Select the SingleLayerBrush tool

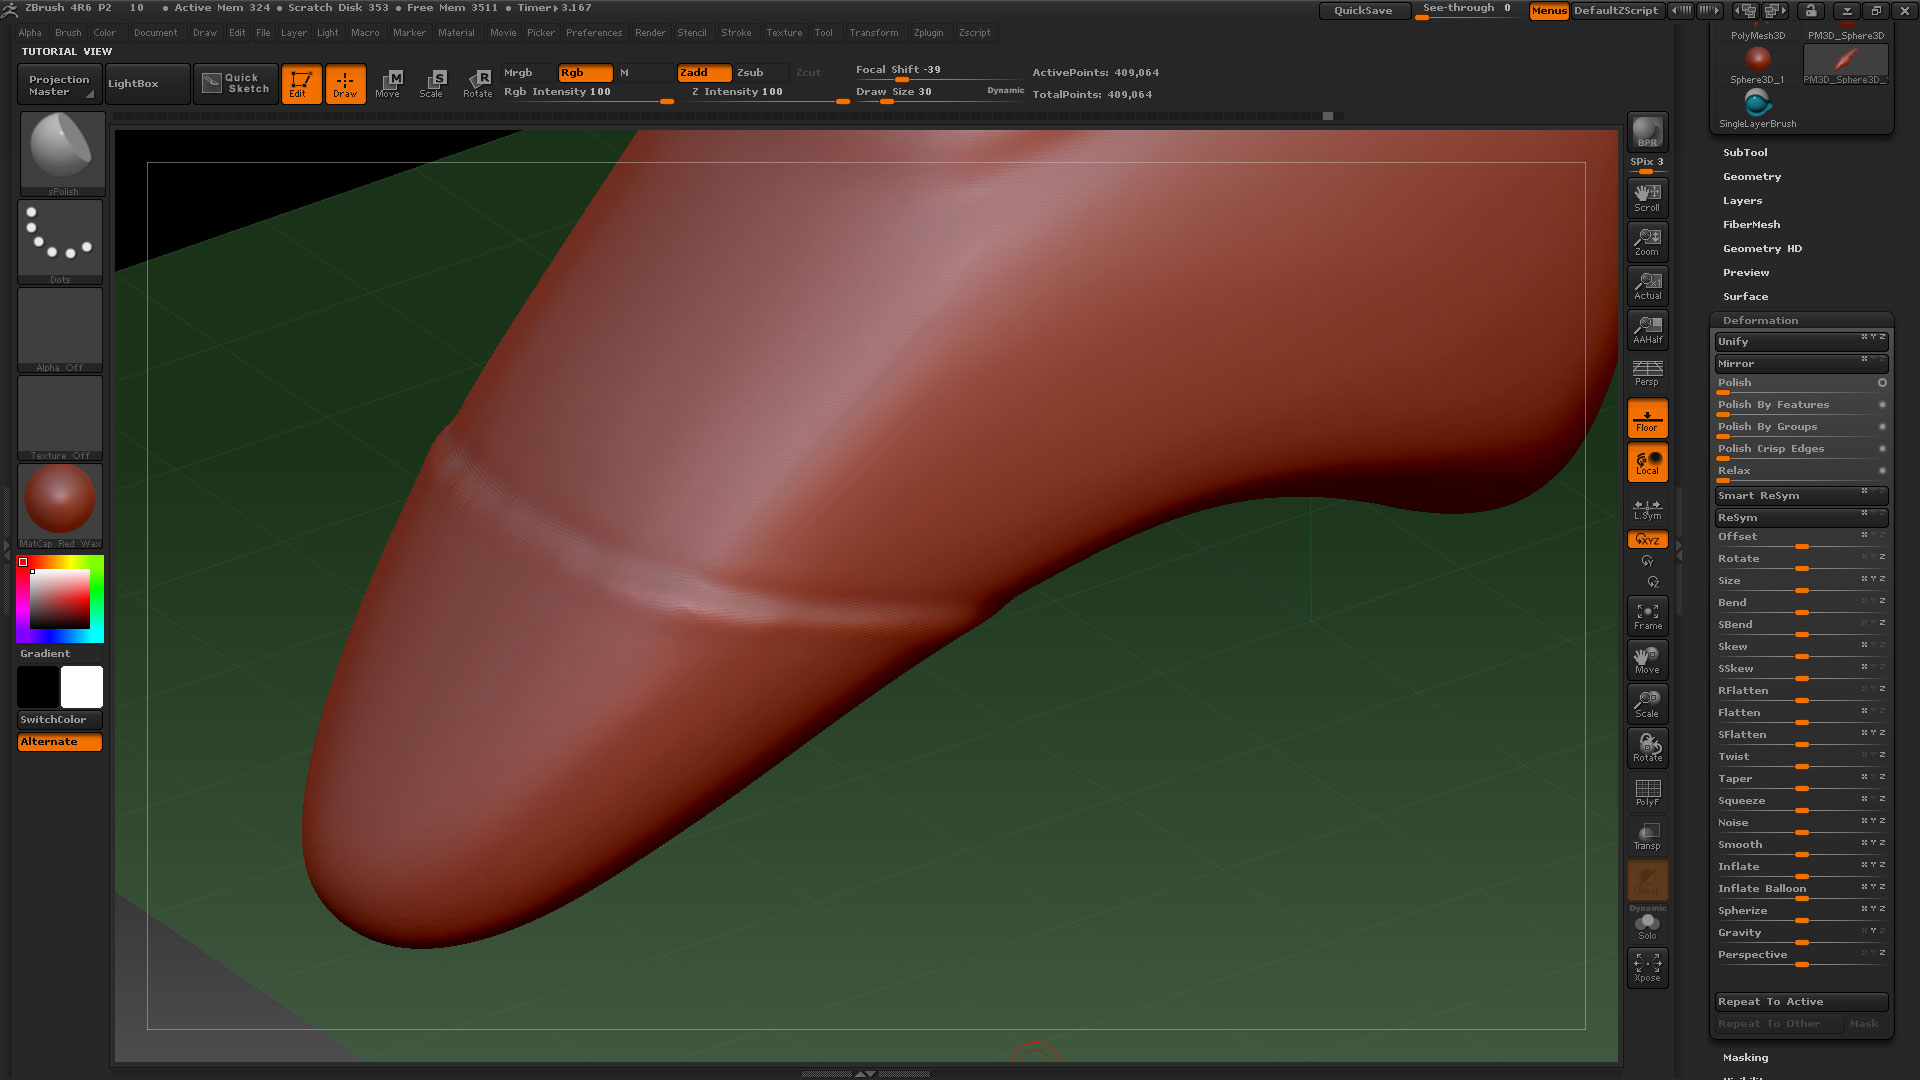point(1757,109)
